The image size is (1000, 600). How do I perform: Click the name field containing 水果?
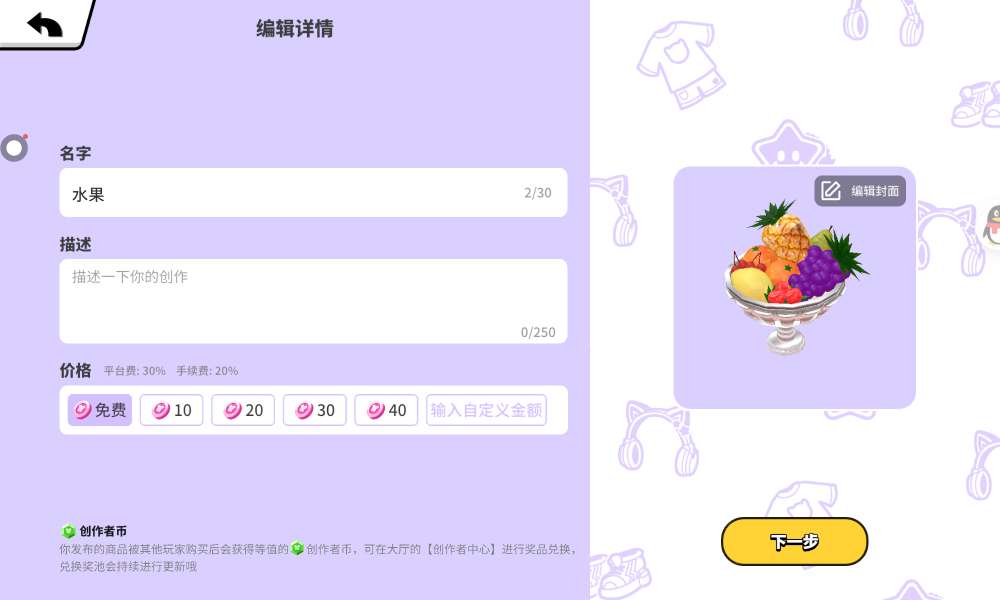point(313,193)
